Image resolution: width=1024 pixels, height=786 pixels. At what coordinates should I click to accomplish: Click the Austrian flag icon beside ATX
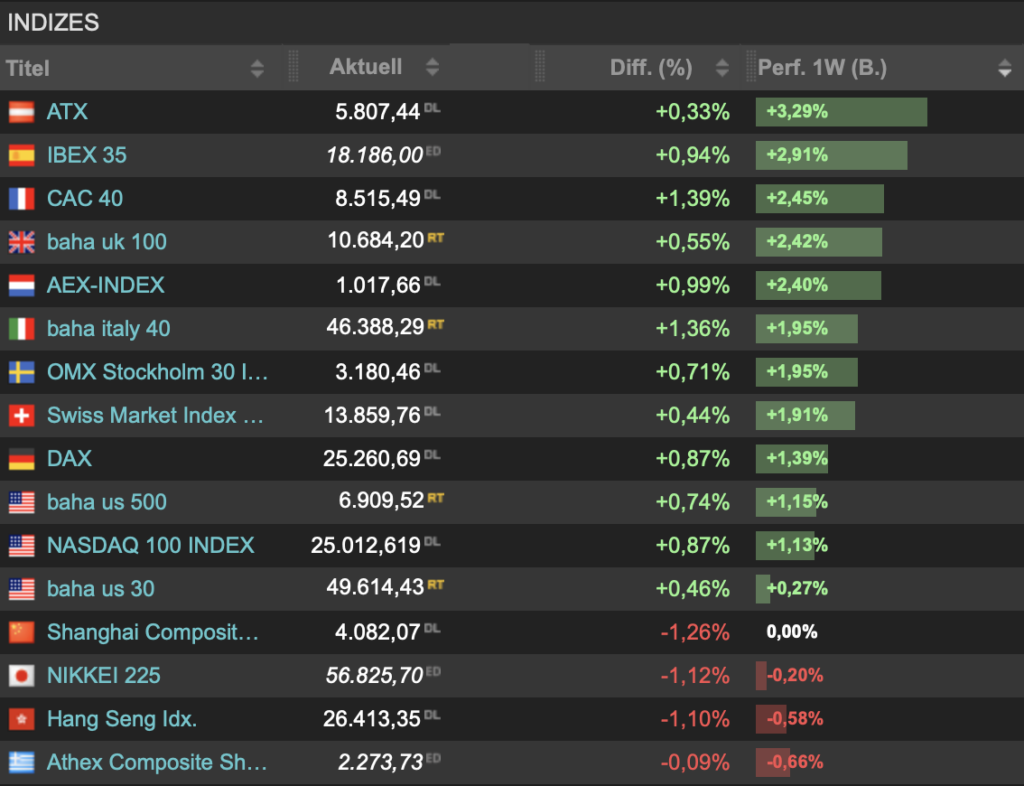(x=22, y=112)
